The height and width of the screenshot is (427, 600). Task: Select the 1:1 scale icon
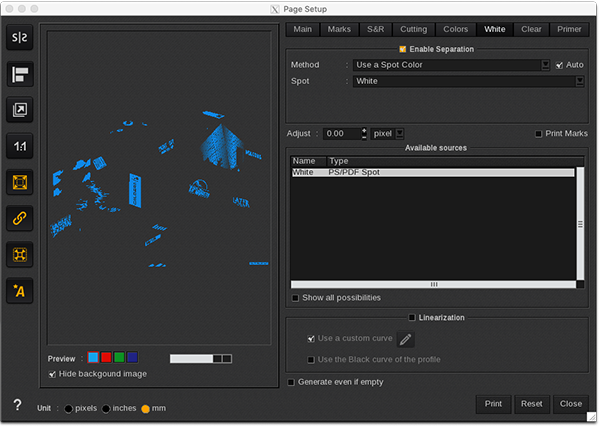pyautogui.click(x=20, y=146)
